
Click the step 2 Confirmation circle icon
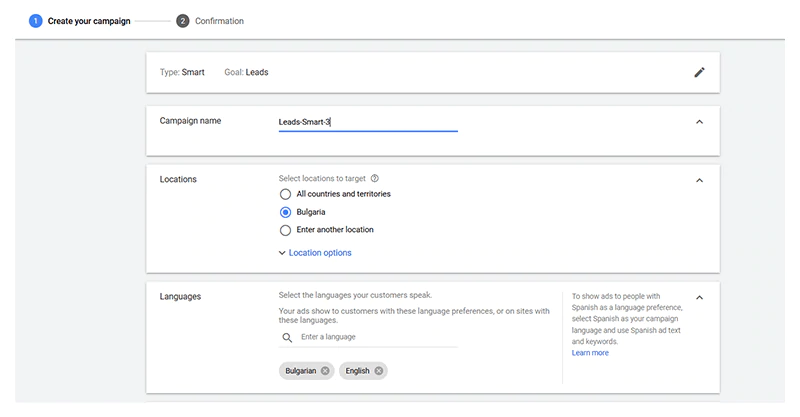[183, 20]
